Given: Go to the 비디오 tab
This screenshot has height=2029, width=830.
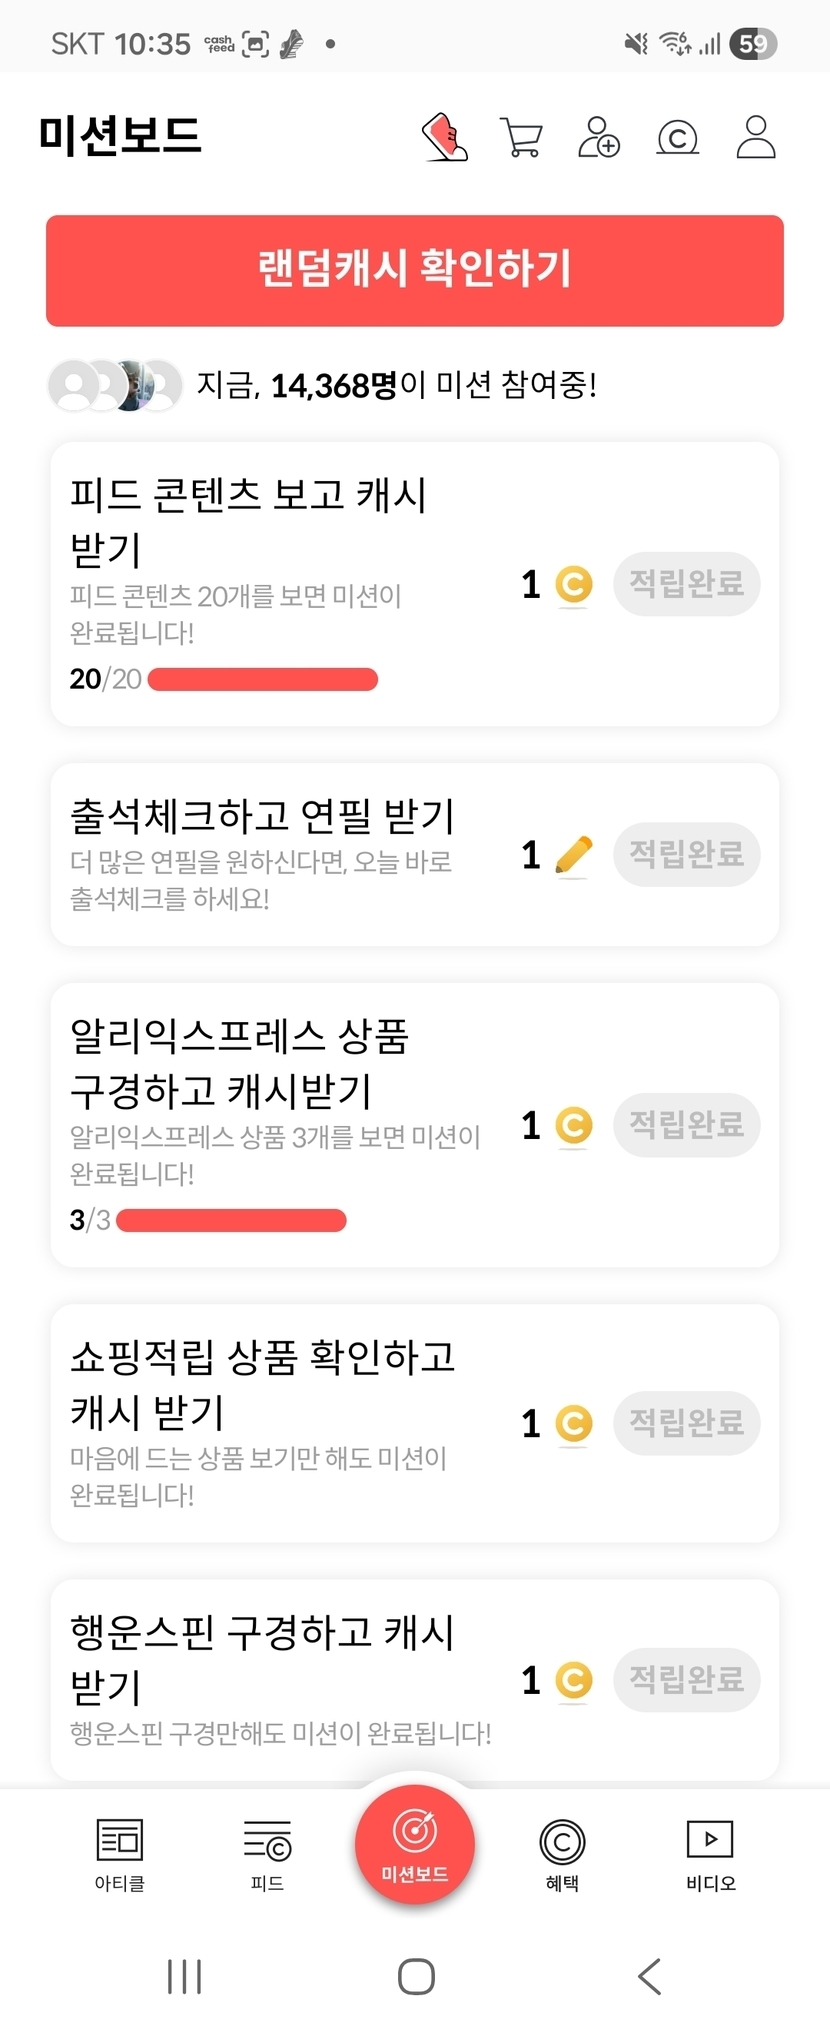Looking at the screenshot, I should pyautogui.click(x=710, y=1853).
